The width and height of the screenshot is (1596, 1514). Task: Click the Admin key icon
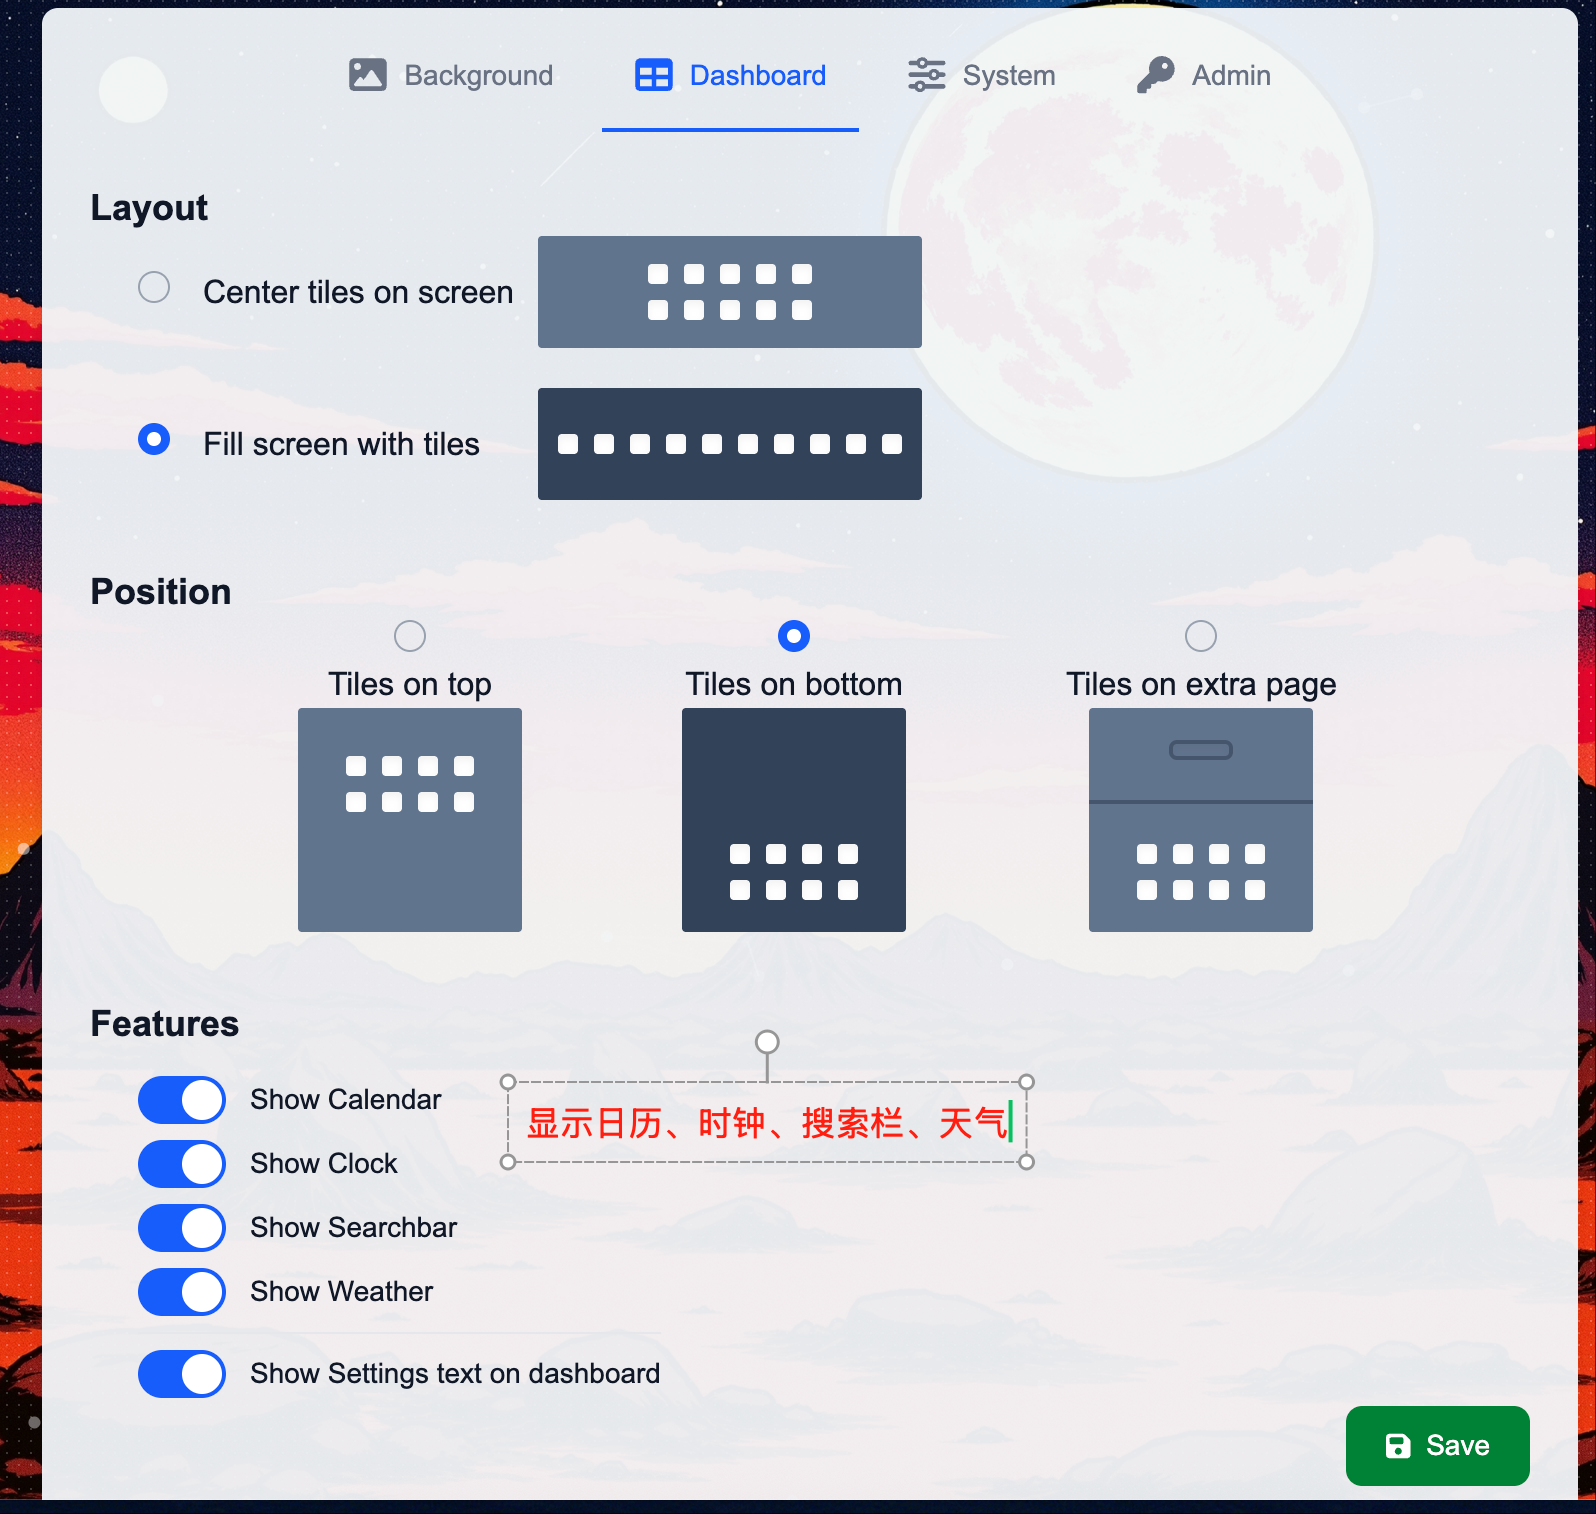point(1155,75)
